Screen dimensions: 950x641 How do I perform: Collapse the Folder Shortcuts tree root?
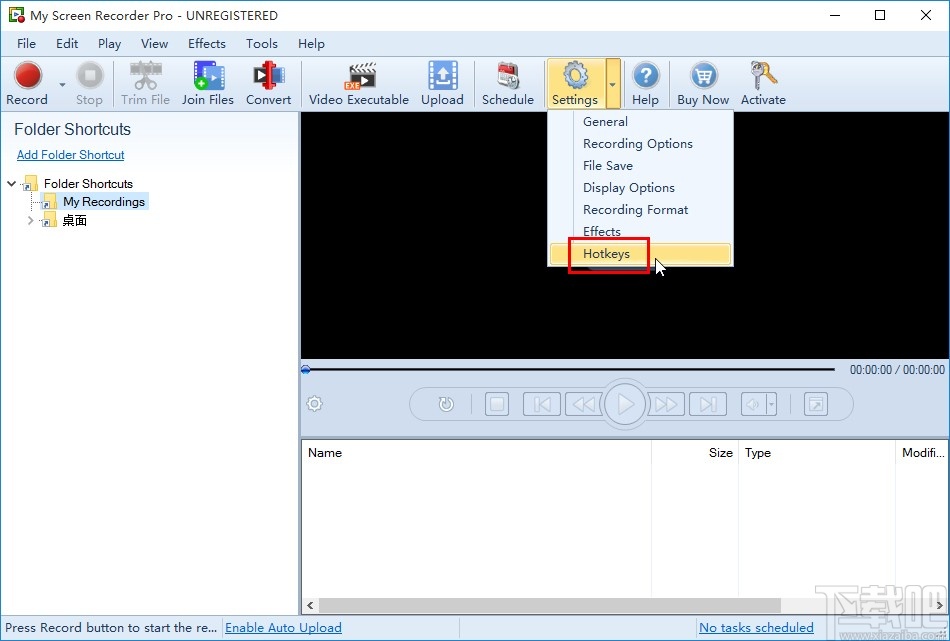click(12, 183)
